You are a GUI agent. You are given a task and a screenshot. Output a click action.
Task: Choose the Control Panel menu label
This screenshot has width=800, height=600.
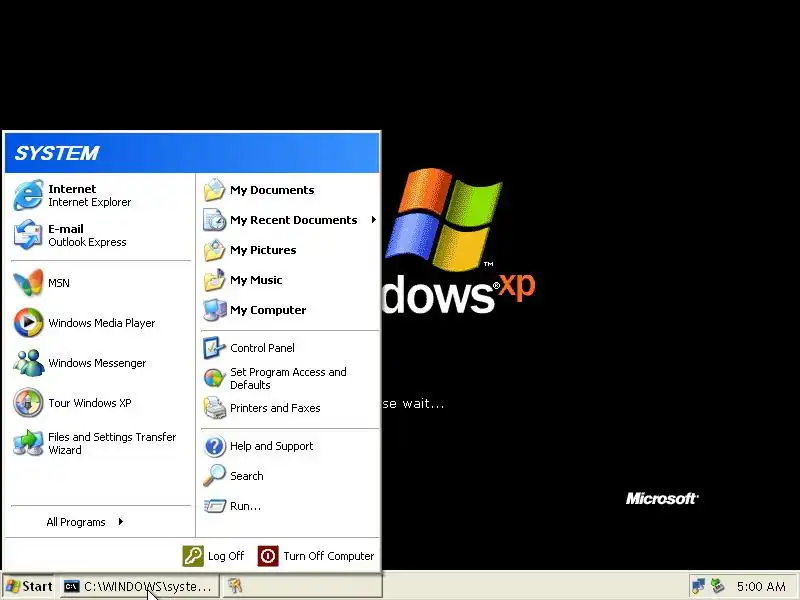tap(262, 348)
